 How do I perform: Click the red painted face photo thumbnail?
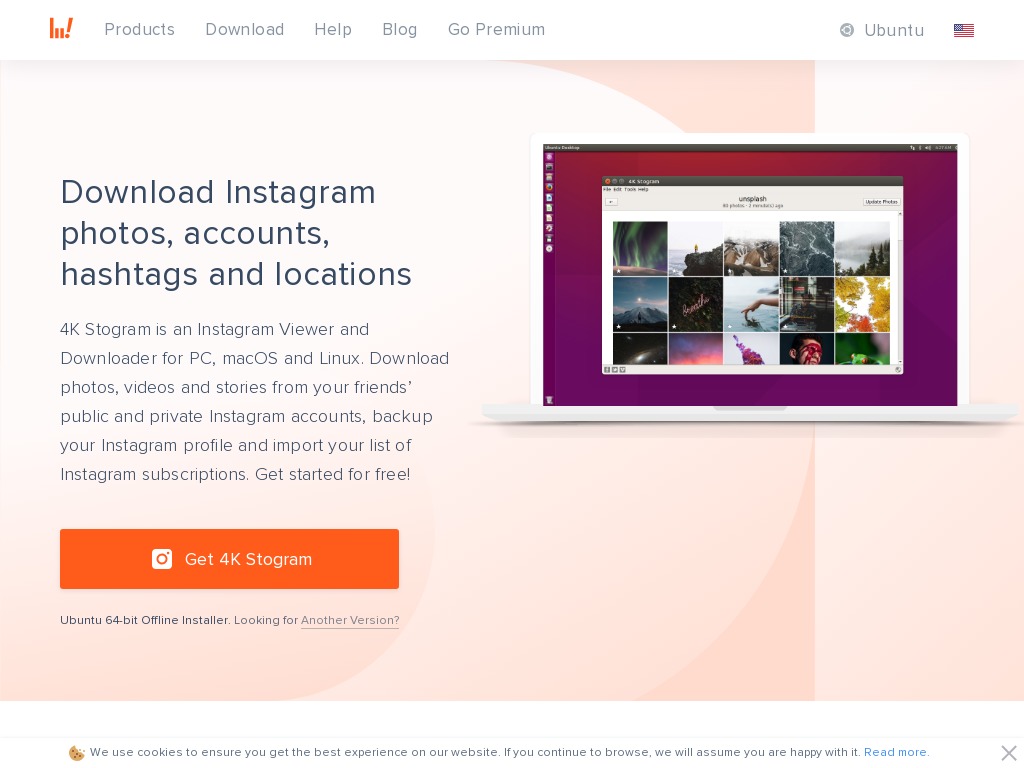pos(807,349)
